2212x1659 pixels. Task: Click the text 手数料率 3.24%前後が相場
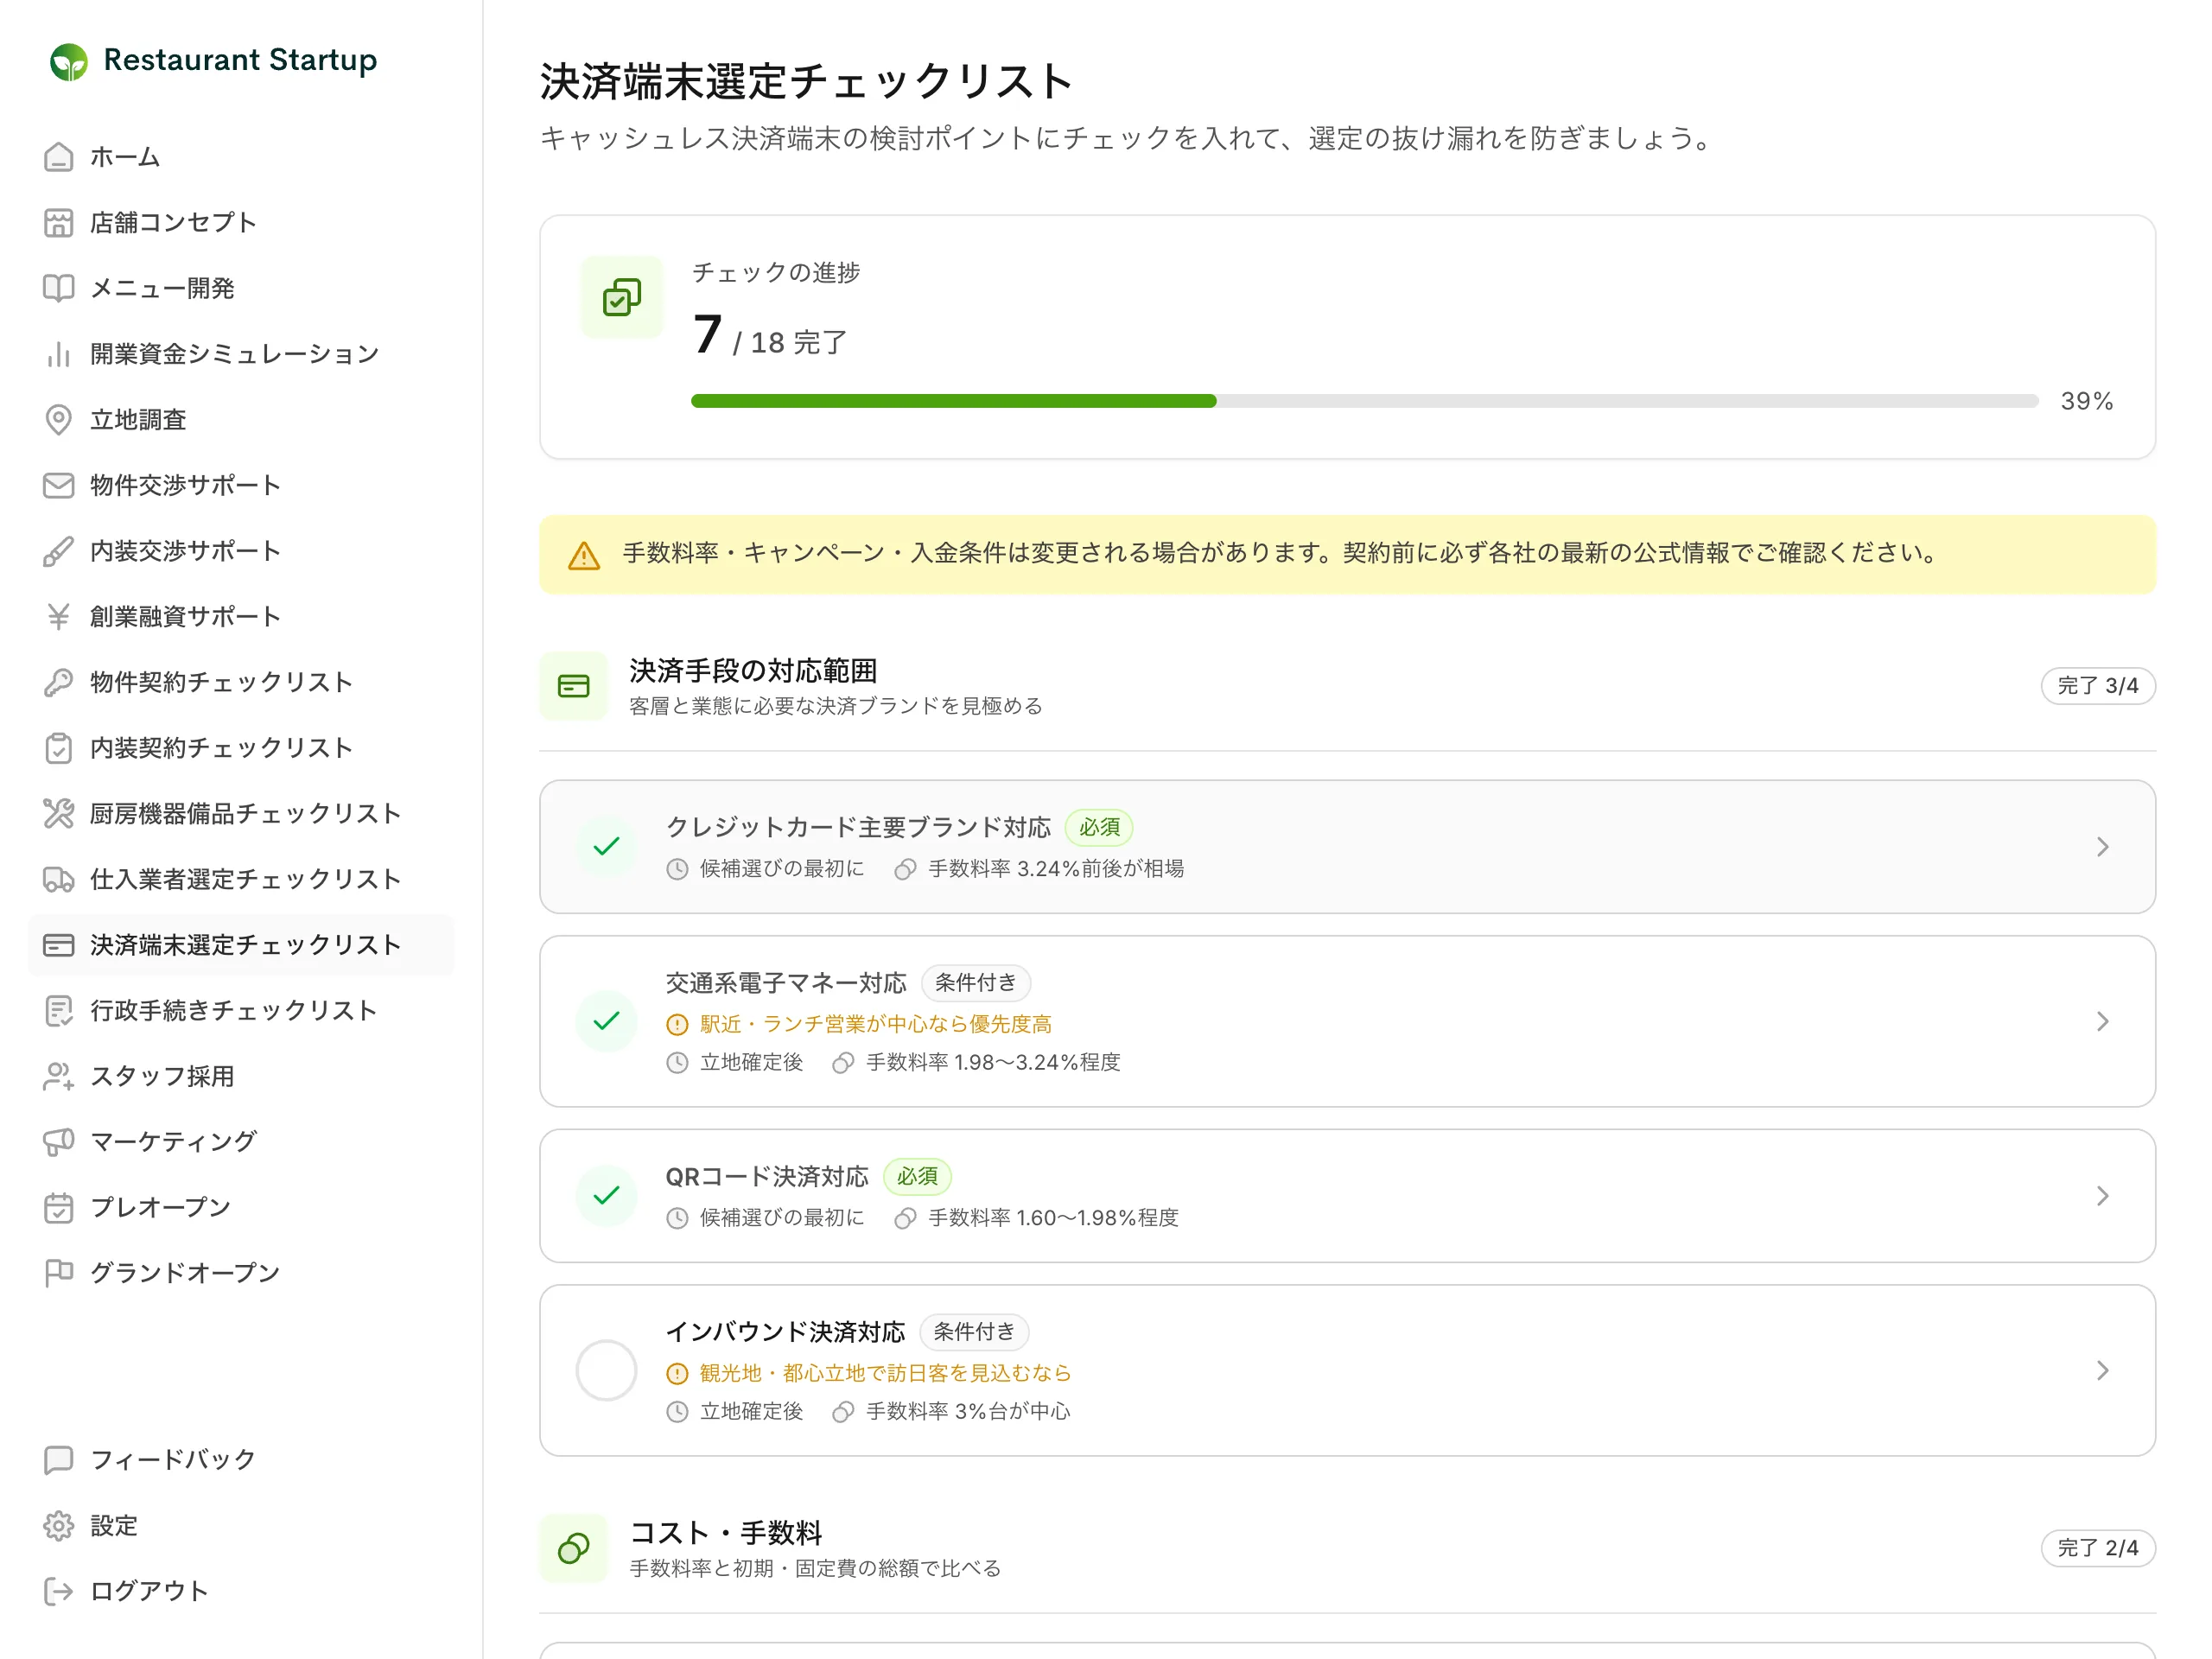(1056, 869)
